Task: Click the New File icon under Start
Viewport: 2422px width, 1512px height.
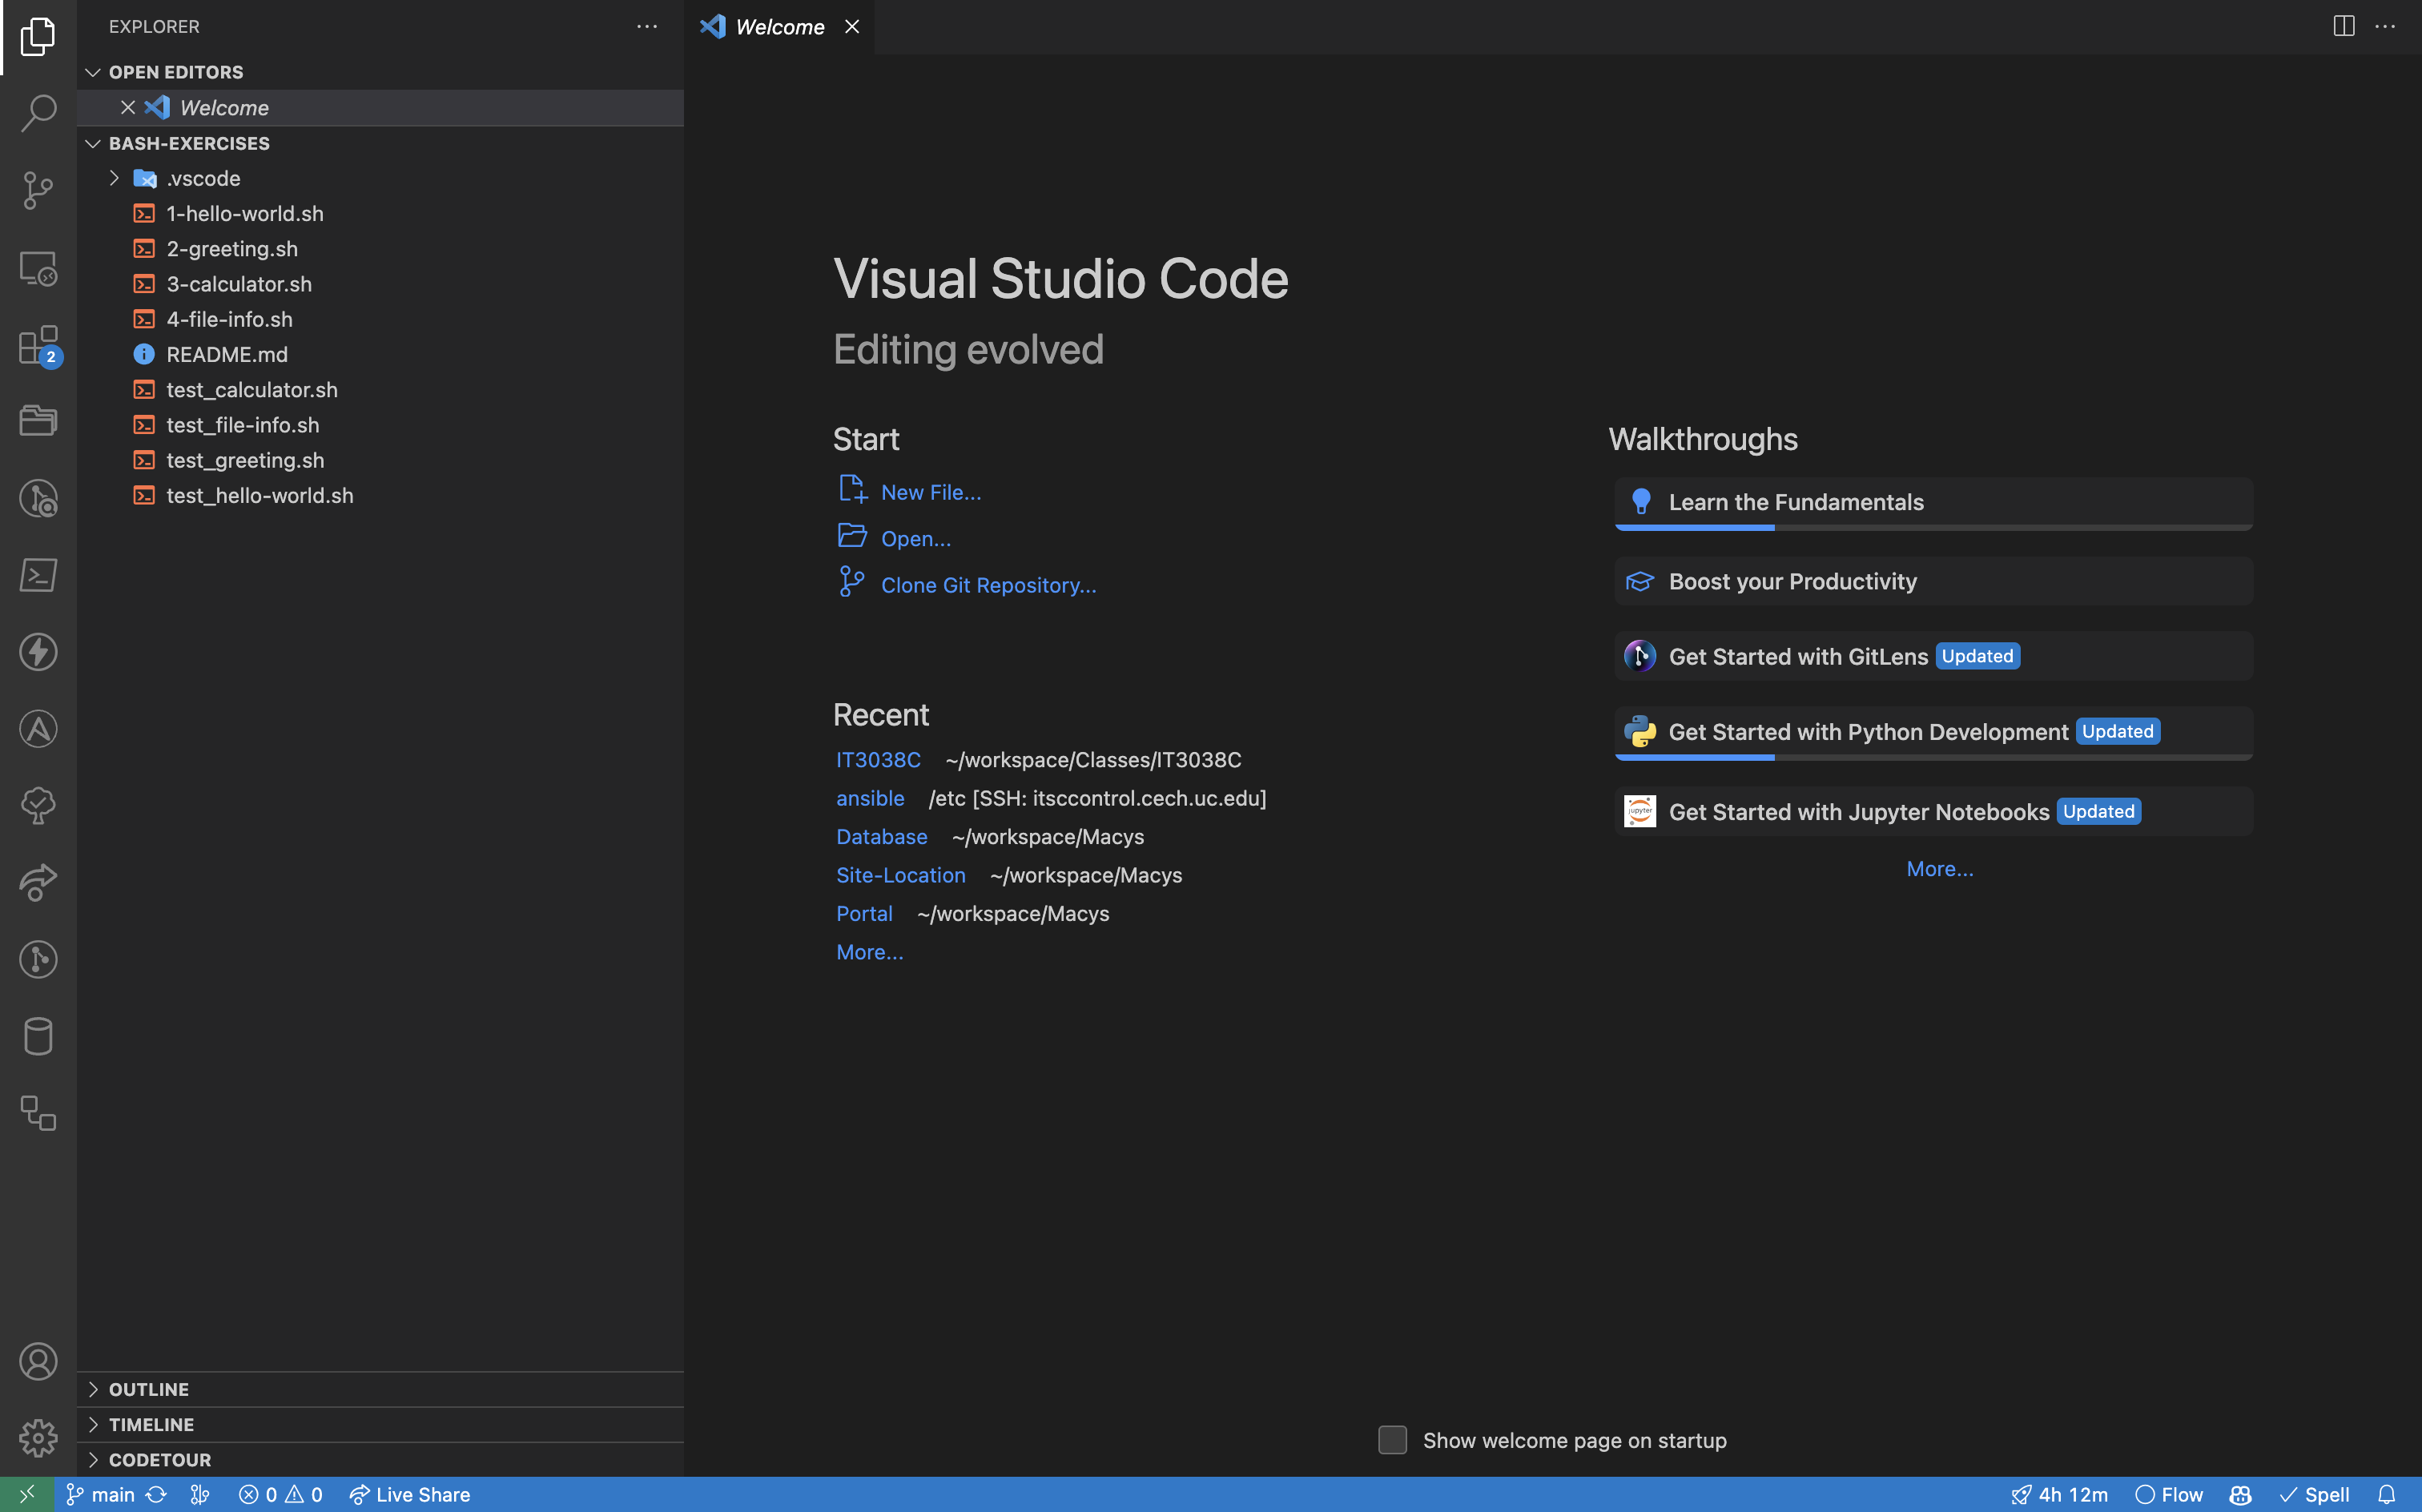Action: (x=852, y=490)
